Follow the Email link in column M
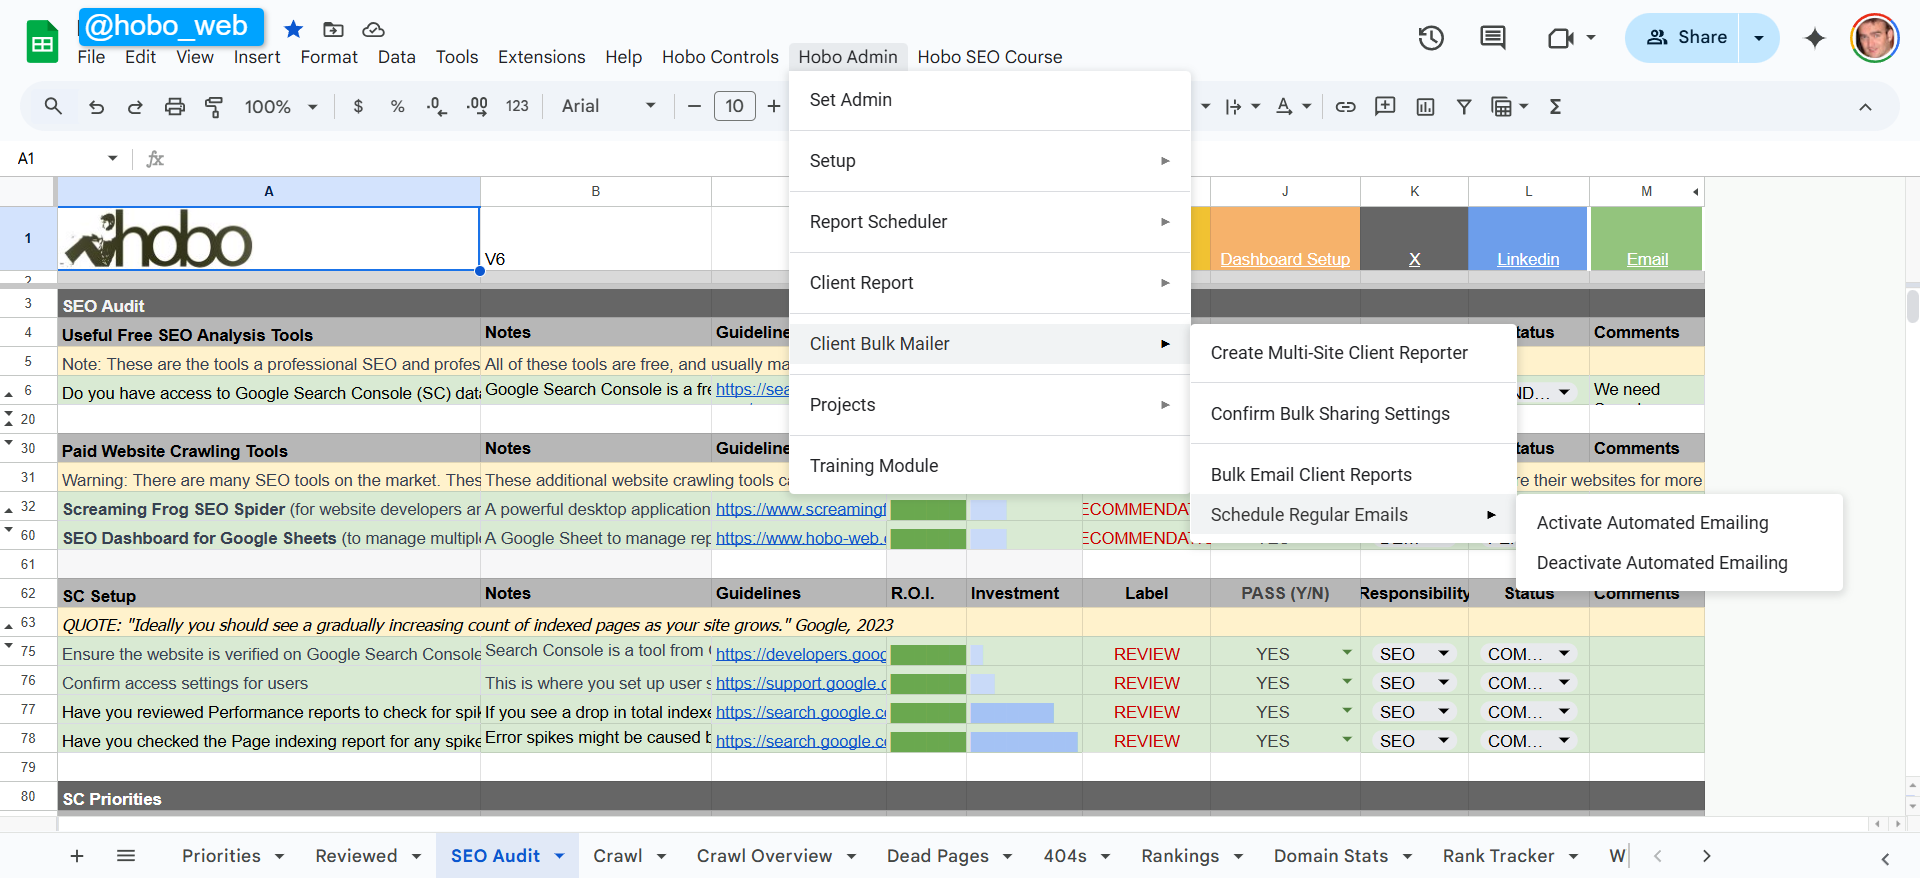This screenshot has height=879, width=1920. [x=1647, y=259]
